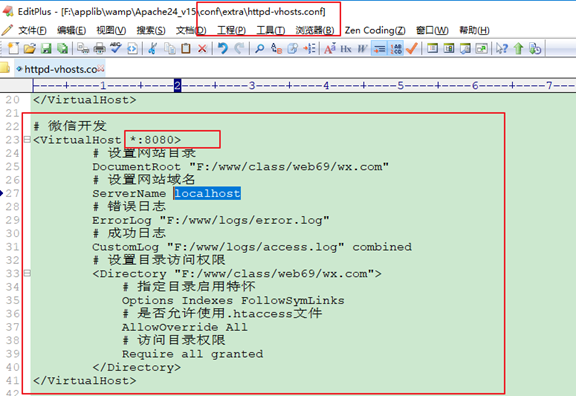This screenshot has height=396, width=576.
Task: Click the # 微信开发 comment line
Action: 70,126
